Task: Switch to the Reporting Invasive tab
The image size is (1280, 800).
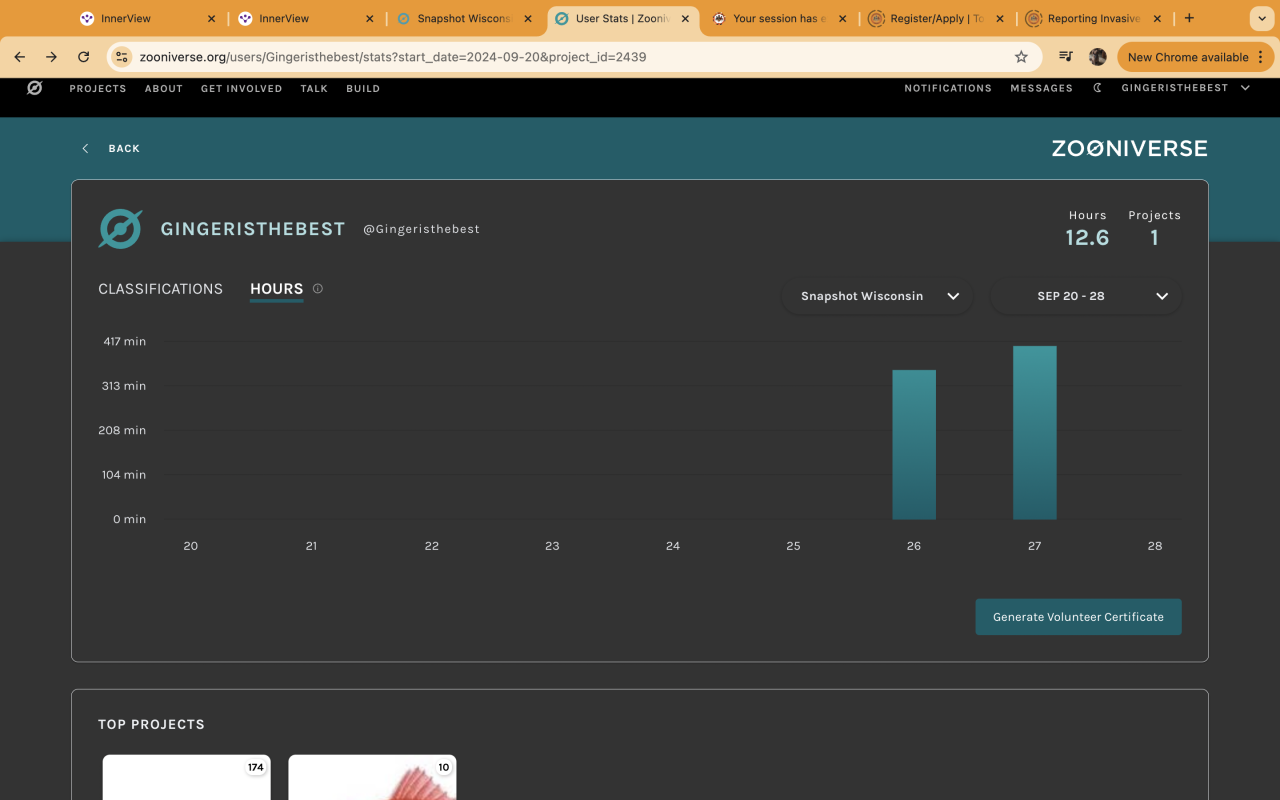Action: (x=1094, y=18)
